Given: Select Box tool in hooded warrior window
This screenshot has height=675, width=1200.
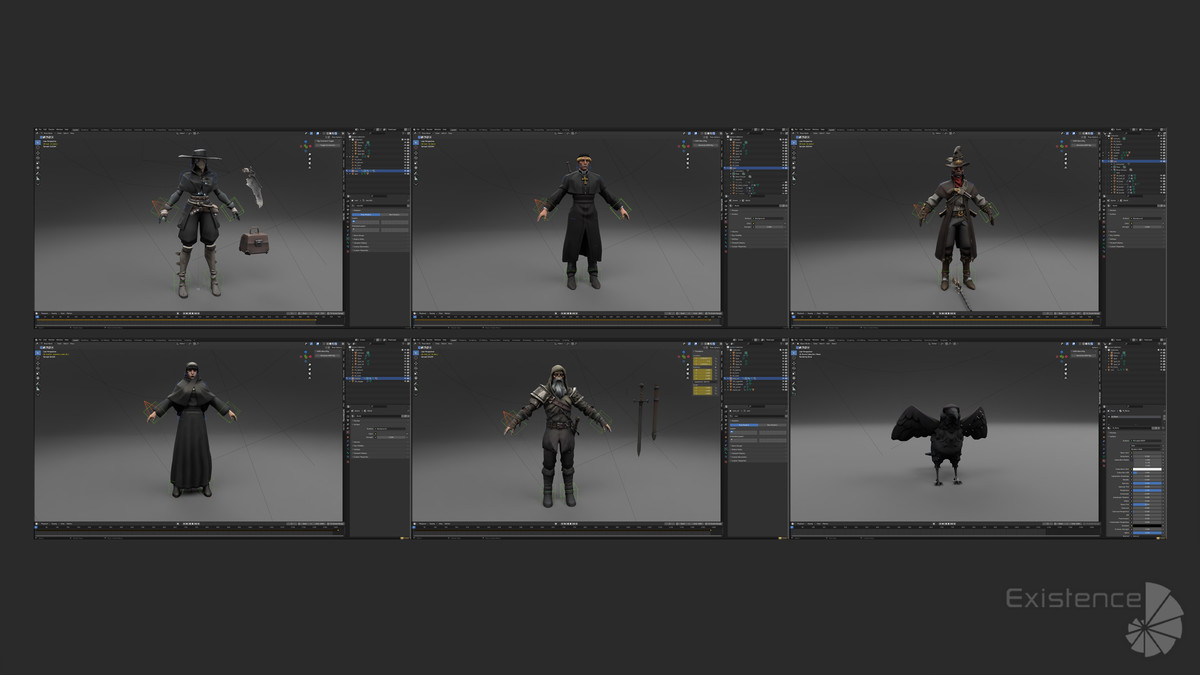Looking at the screenshot, I should [416, 353].
